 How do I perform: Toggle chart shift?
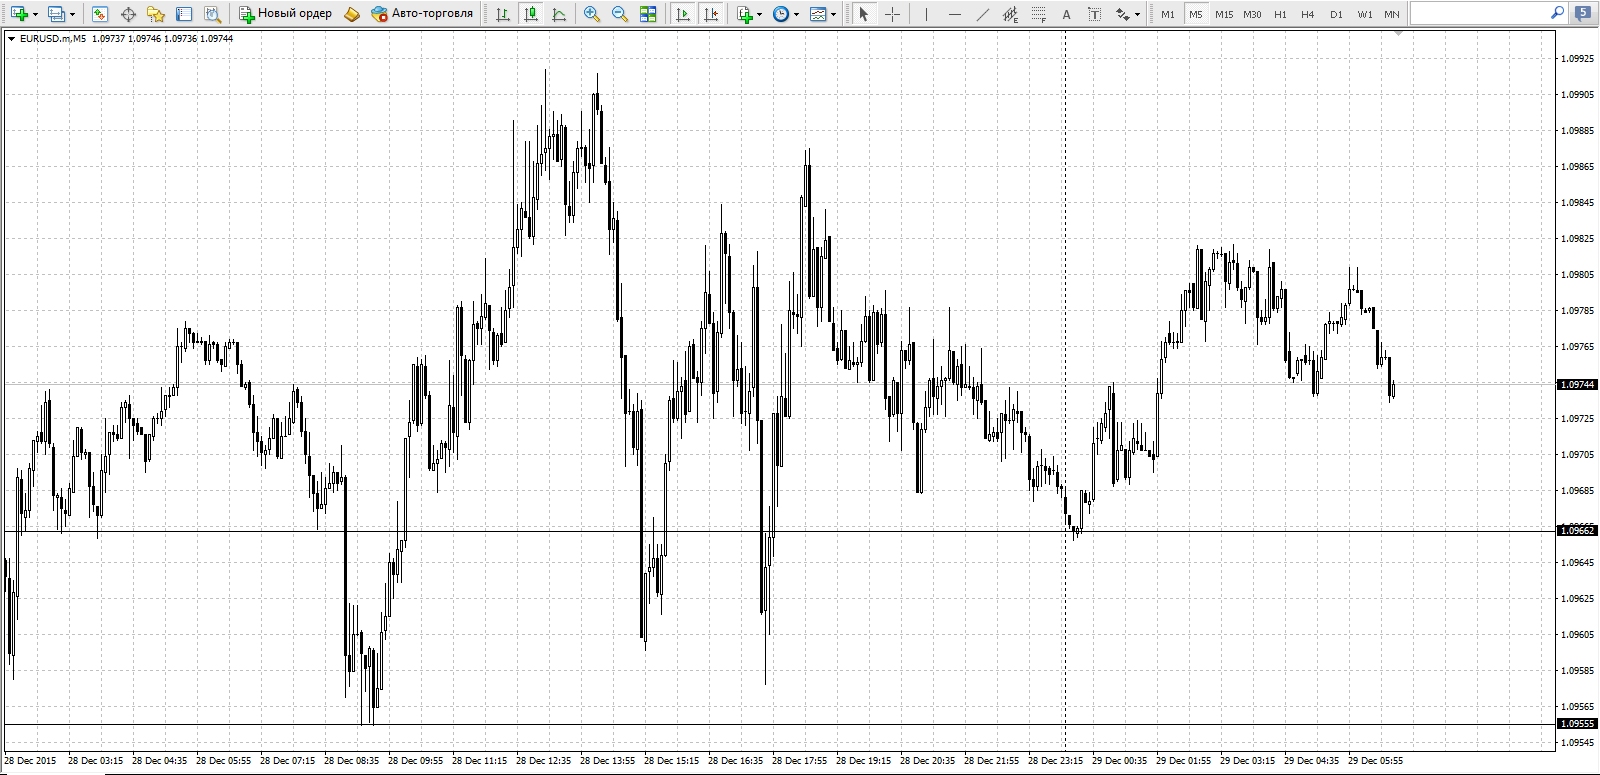[x=711, y=14]
